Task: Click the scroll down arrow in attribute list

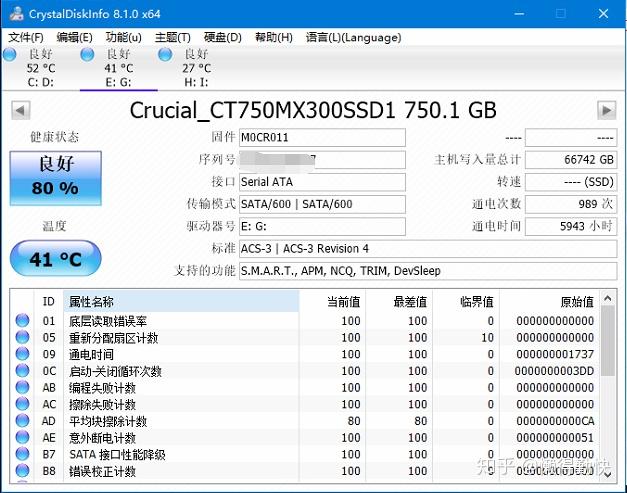Action: (x=608, y=474)
